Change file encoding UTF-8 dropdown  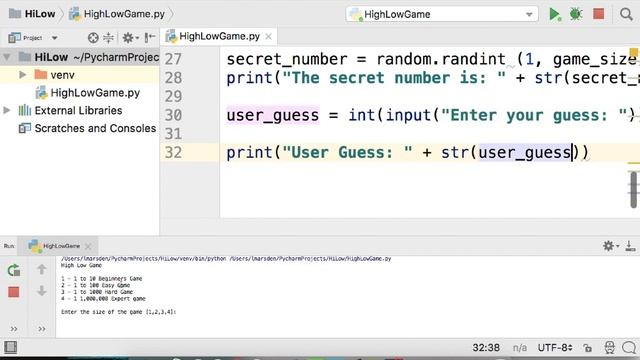pos(555,348)
